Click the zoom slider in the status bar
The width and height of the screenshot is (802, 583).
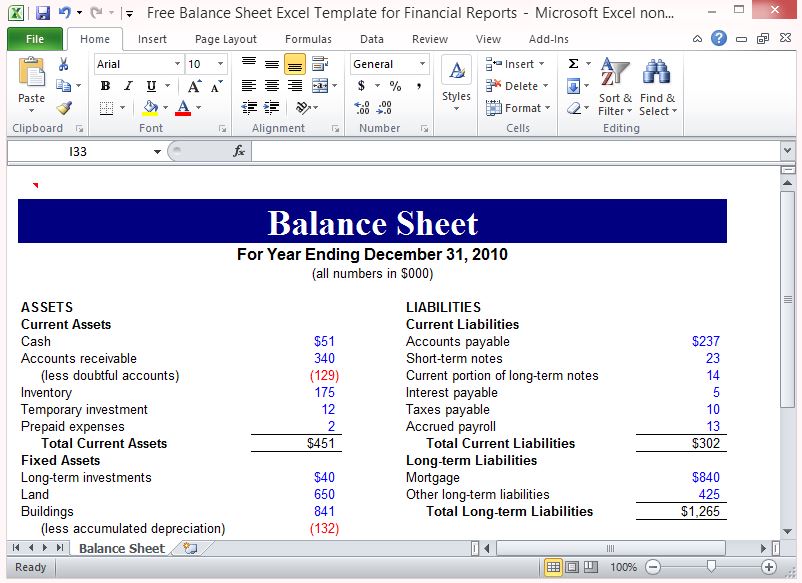[x=711, y=567]
